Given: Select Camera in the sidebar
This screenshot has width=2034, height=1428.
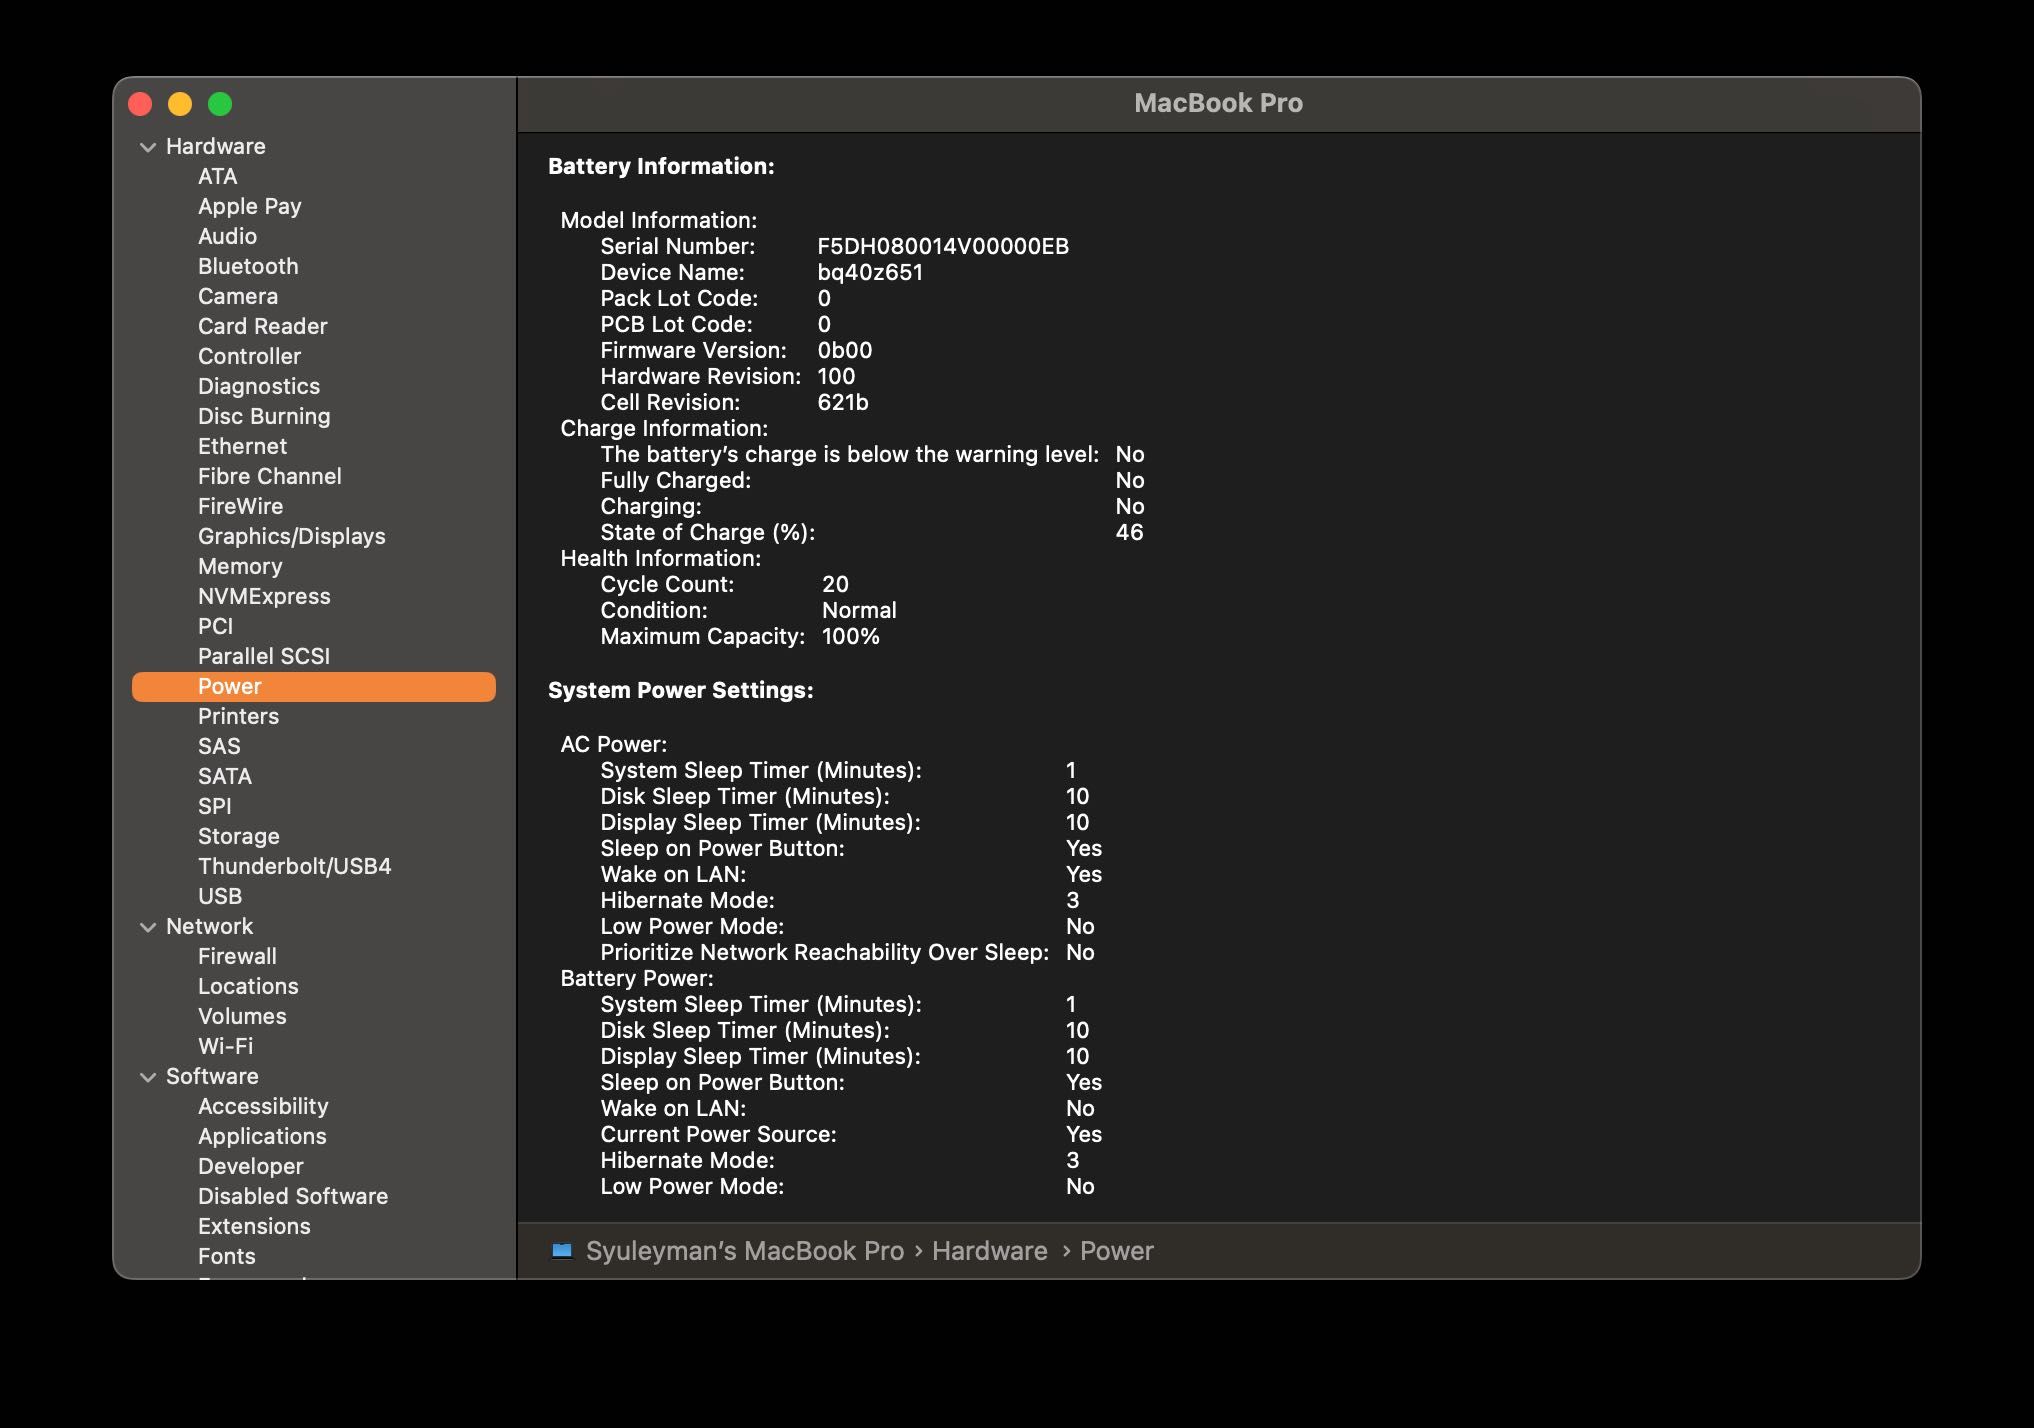Looking at the screenshot, I should pyautogui.click(x=238, y=296).
